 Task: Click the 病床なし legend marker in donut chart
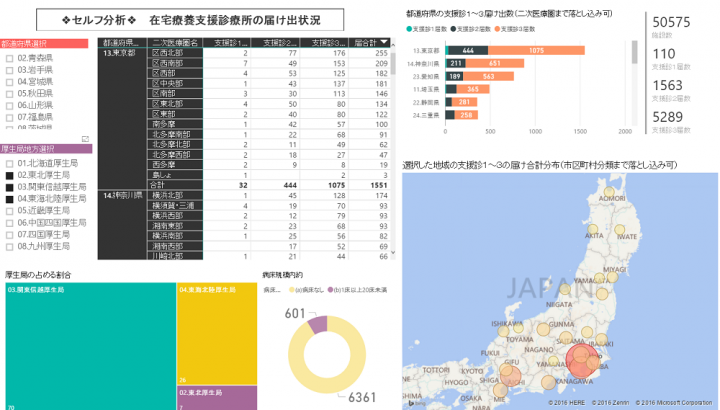(294, 288)
